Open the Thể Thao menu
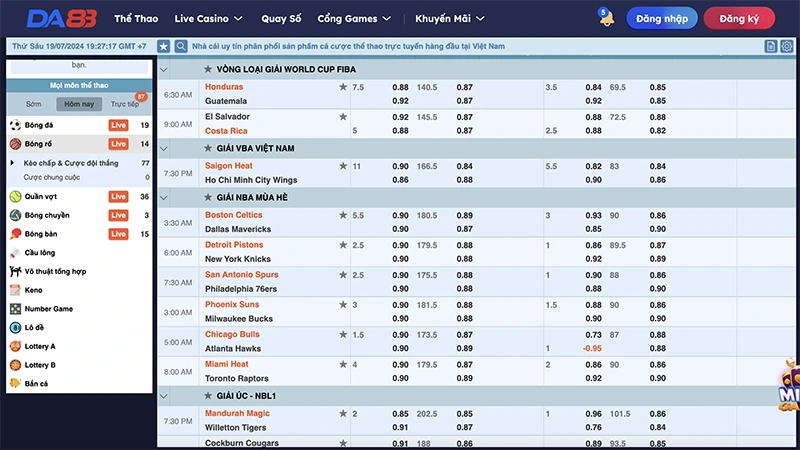Screen dimensions: 800x450 (x=136, y=18)
